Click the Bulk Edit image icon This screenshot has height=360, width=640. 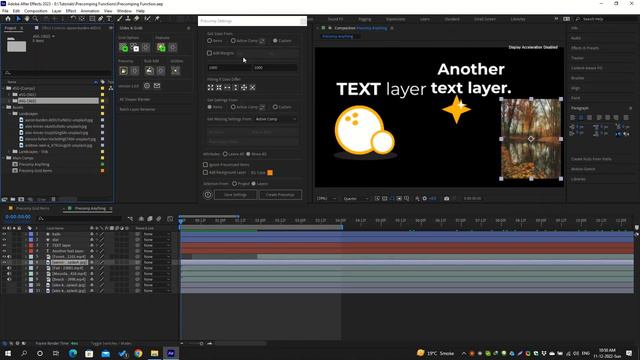tap(149, 71)
